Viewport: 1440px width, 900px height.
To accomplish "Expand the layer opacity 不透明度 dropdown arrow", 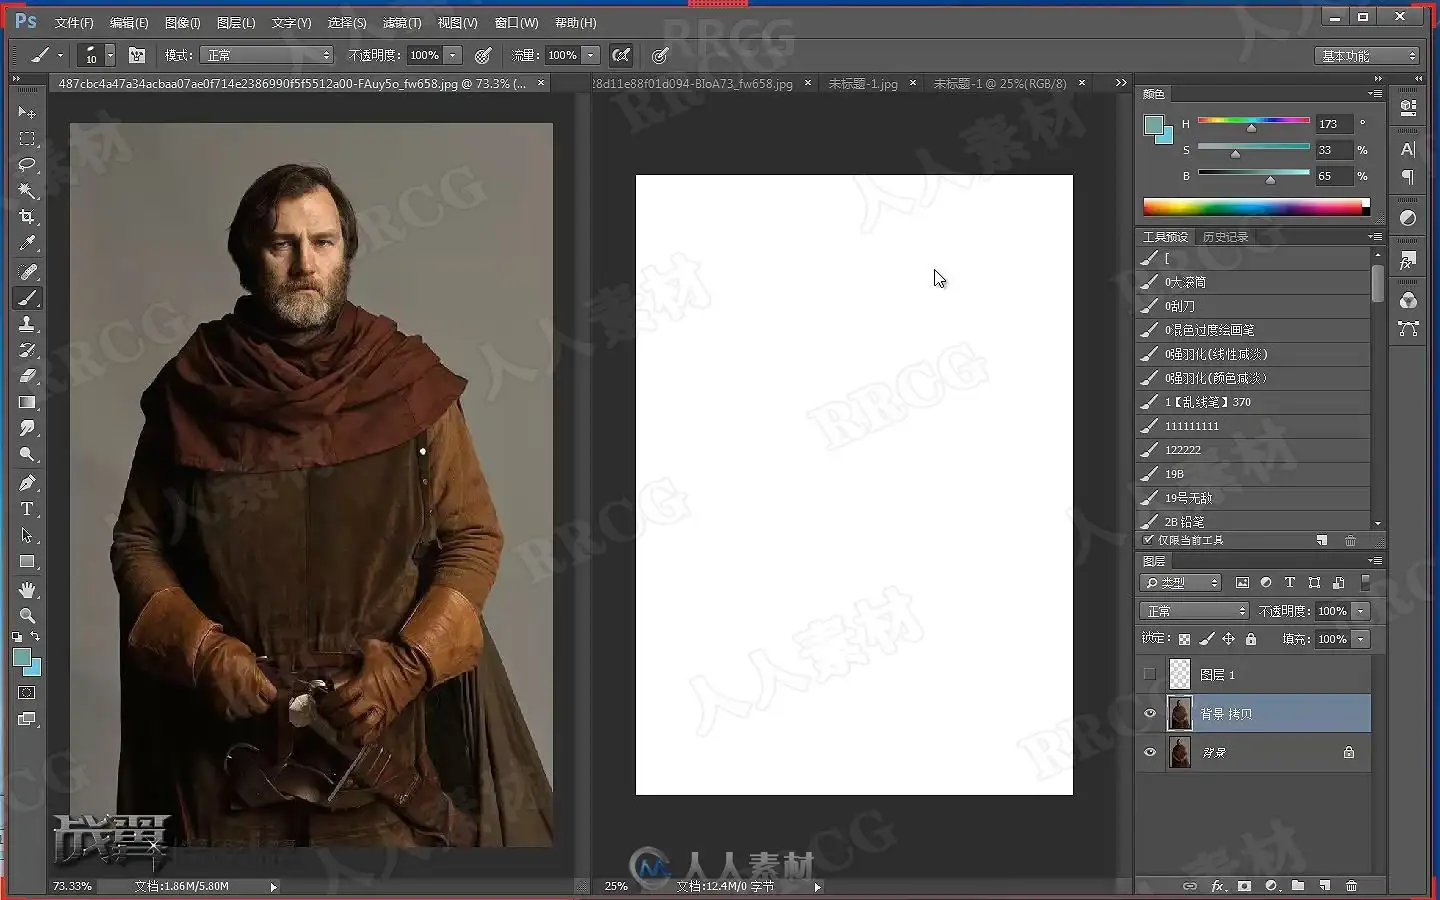I will click(x=1361, y=611).
